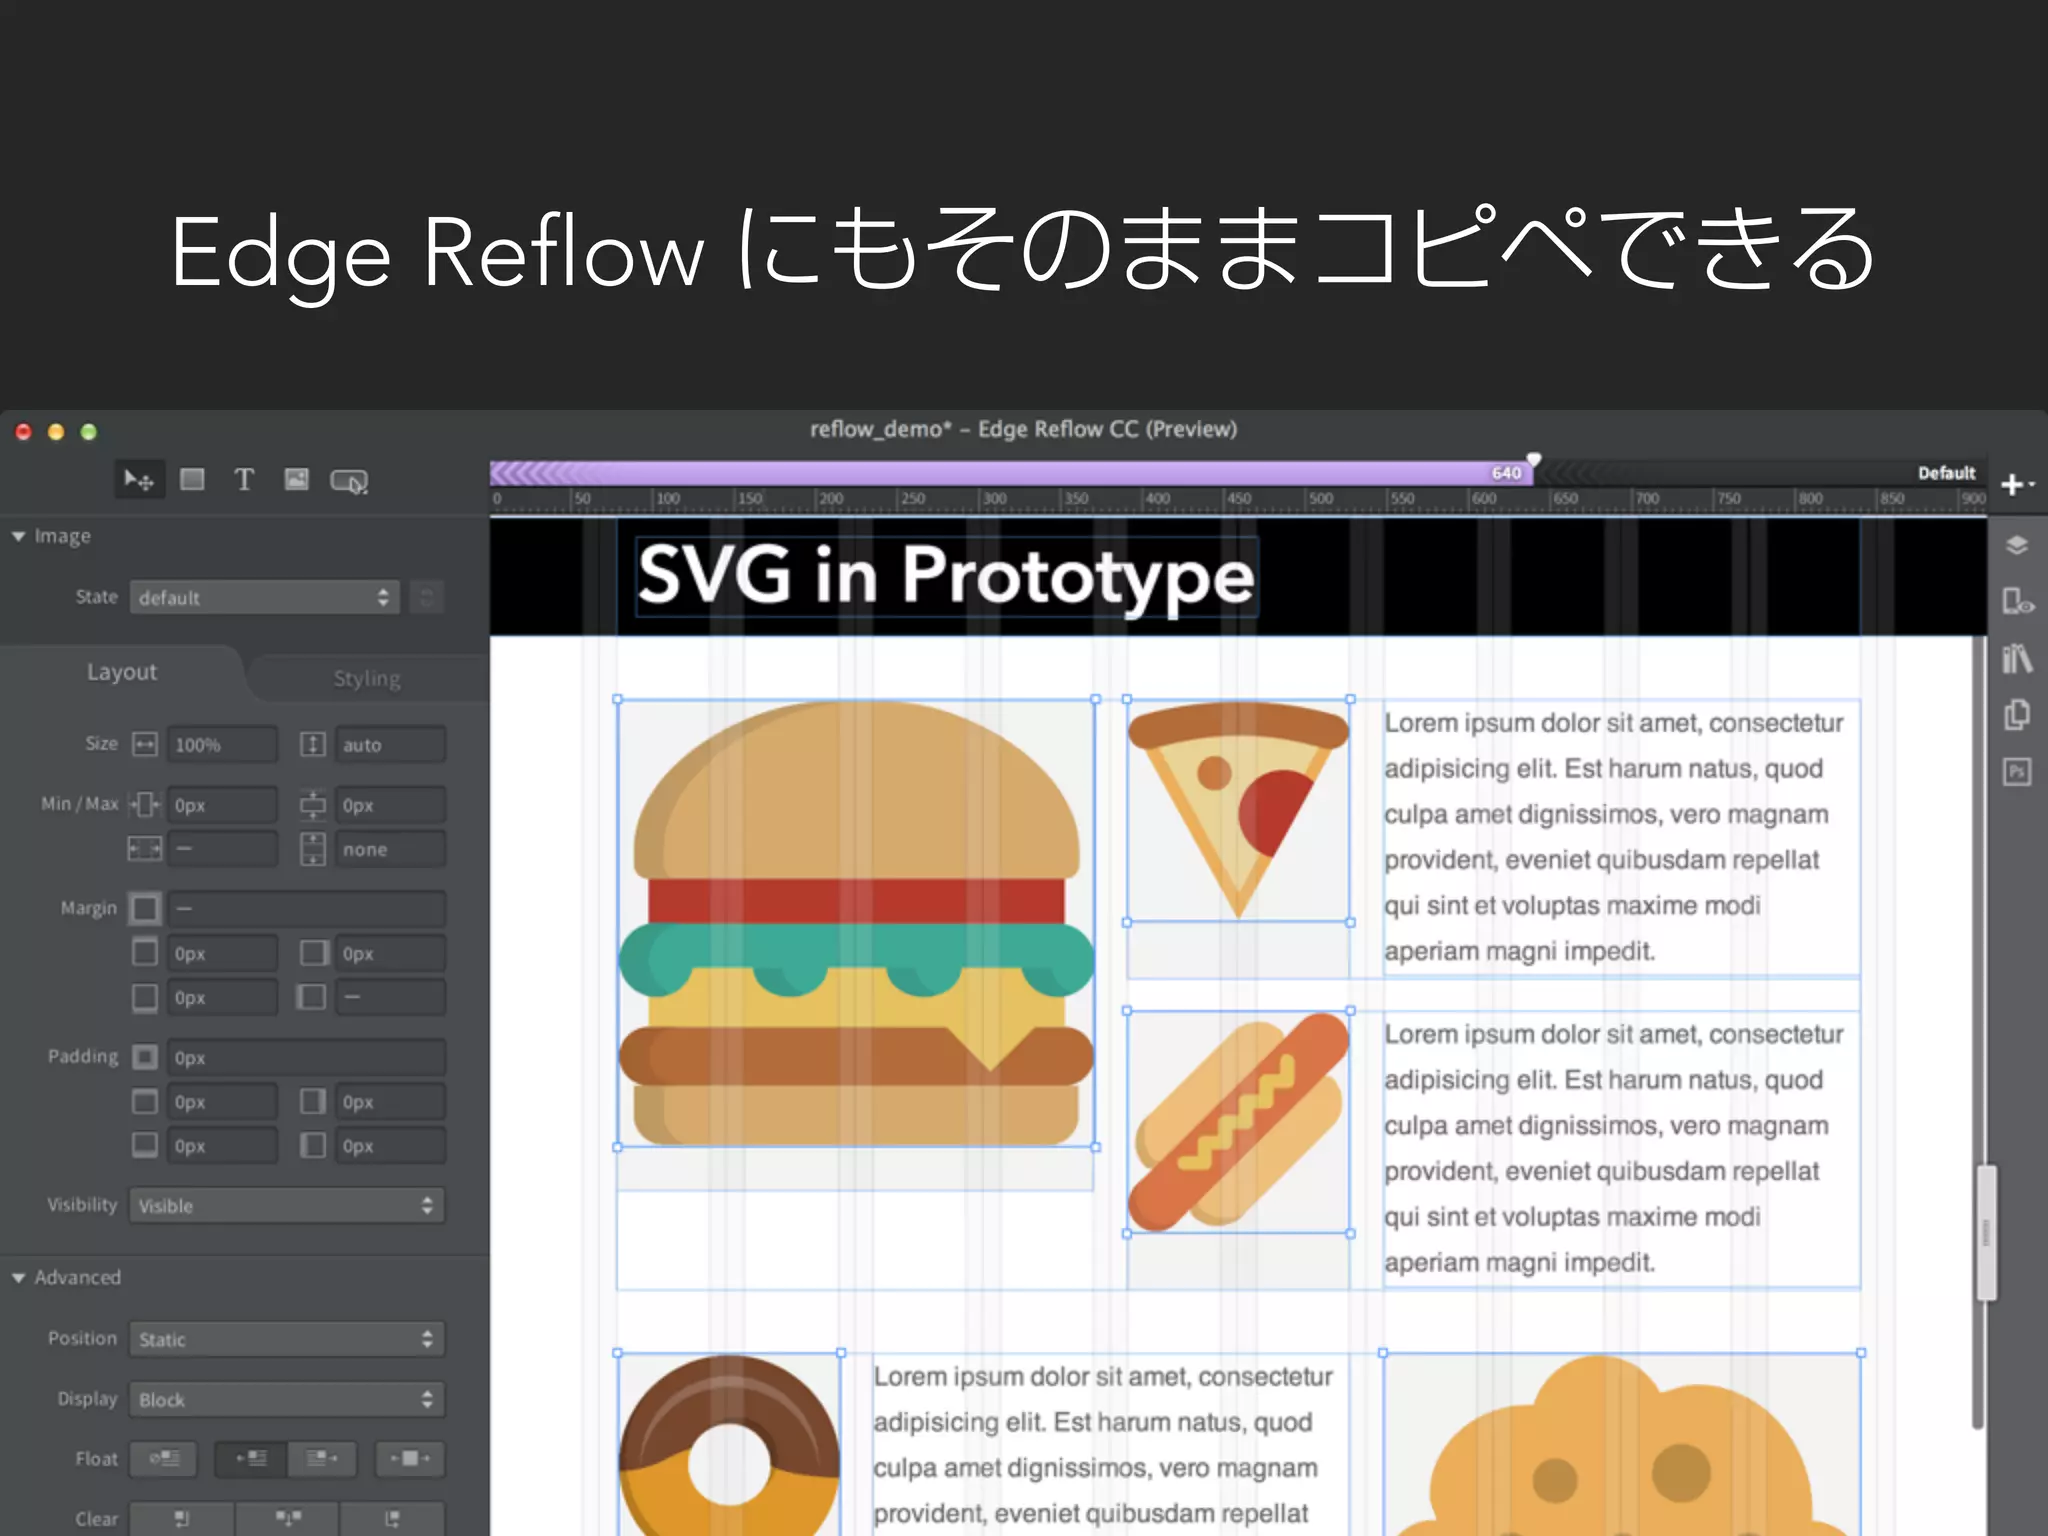The image size is (2048, 1536).
Task: Select the cookie image
Action: (1622, 1444)
